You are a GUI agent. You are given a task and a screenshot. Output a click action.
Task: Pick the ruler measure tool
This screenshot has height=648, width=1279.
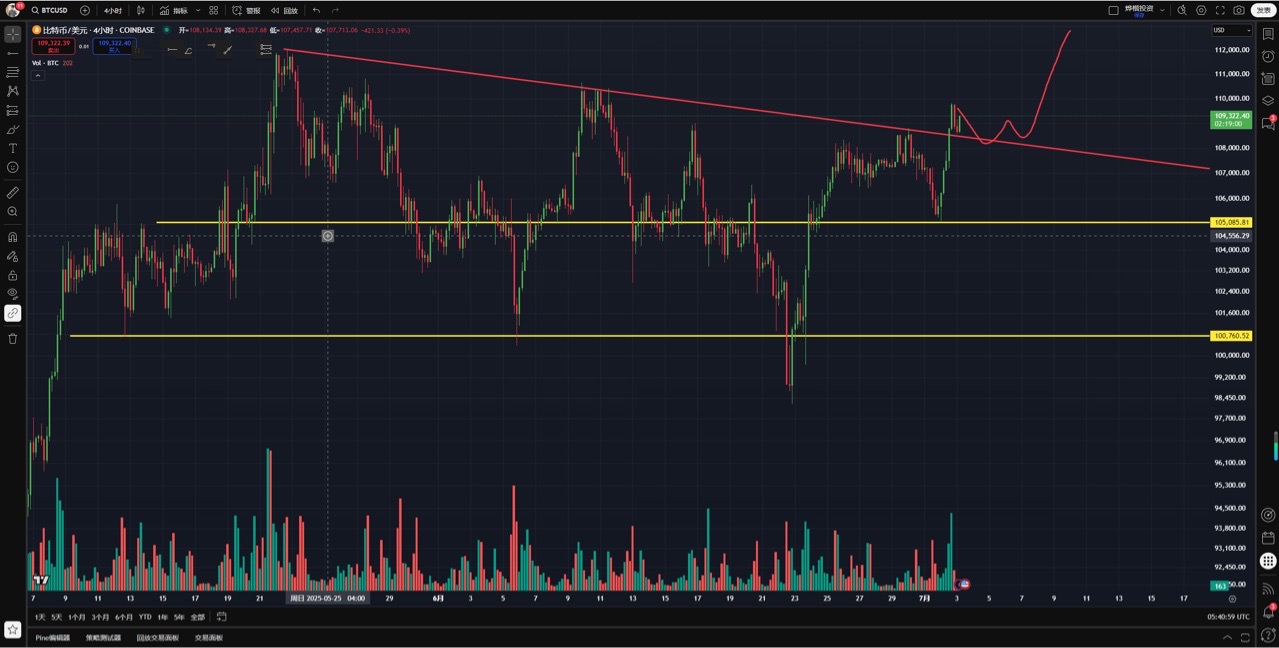pos(12,192)
